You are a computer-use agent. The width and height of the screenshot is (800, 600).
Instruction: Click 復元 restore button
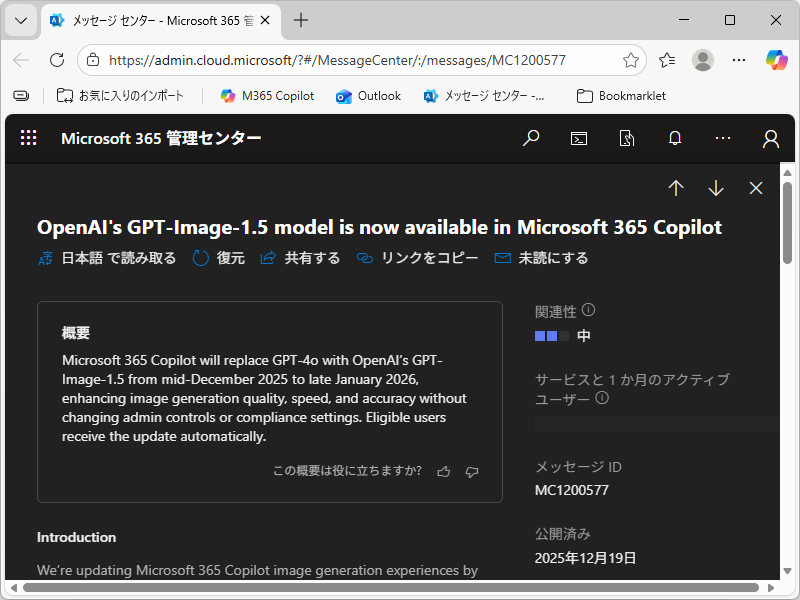pyautogui.click(x=218, y=258)
